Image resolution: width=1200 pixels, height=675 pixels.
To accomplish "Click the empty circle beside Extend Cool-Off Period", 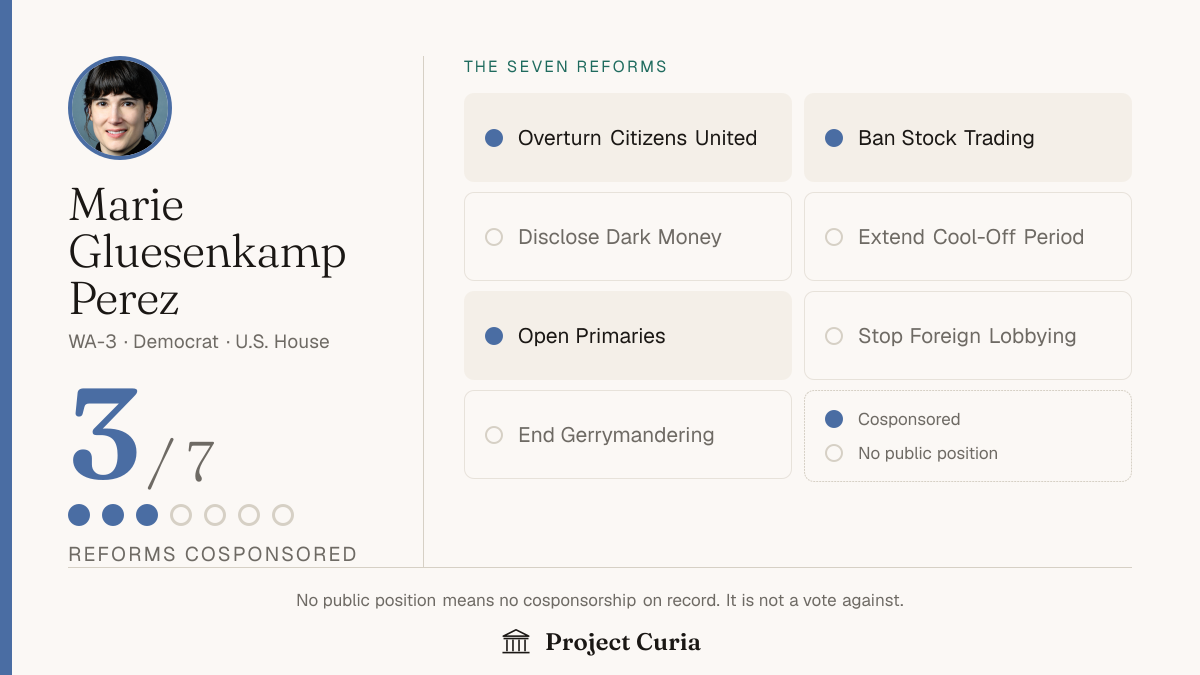I will point(834,237).
